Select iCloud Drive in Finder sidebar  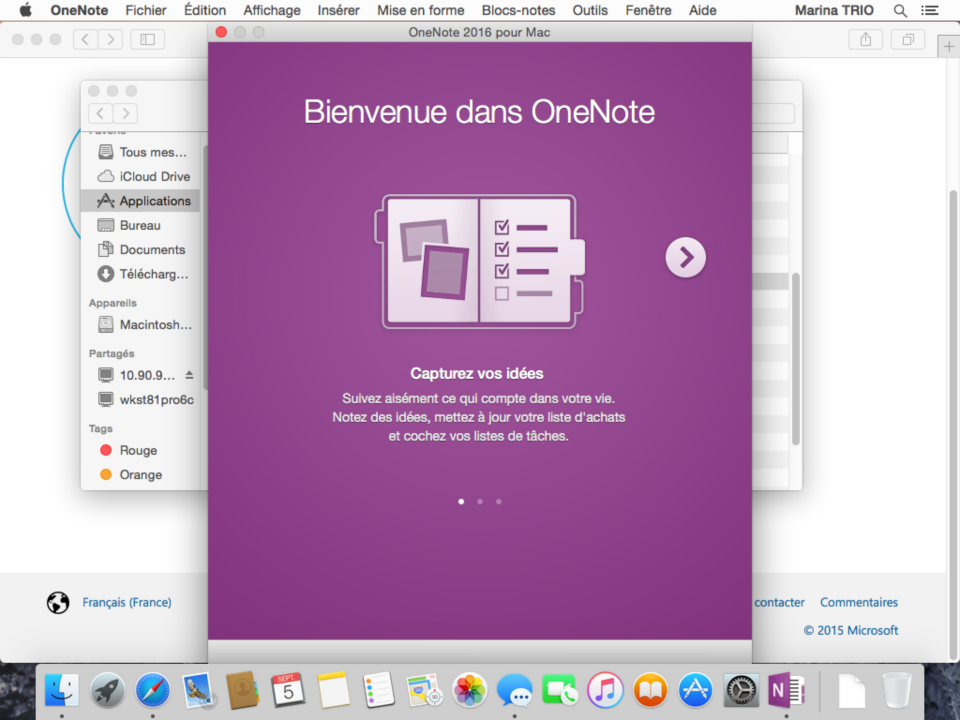141,176
